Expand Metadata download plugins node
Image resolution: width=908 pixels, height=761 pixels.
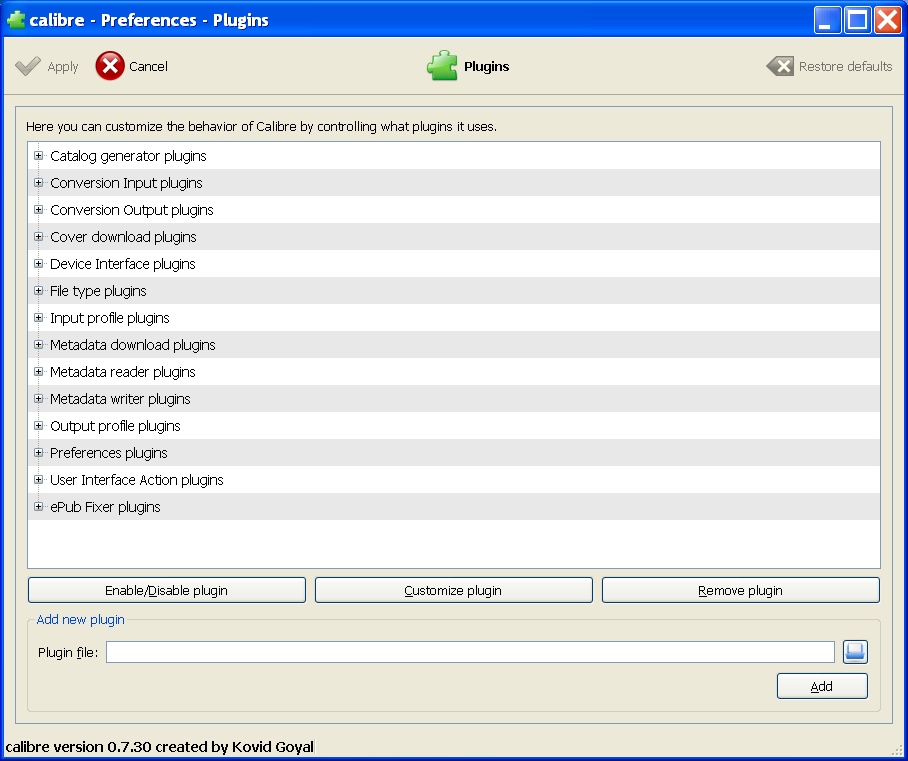38,345
